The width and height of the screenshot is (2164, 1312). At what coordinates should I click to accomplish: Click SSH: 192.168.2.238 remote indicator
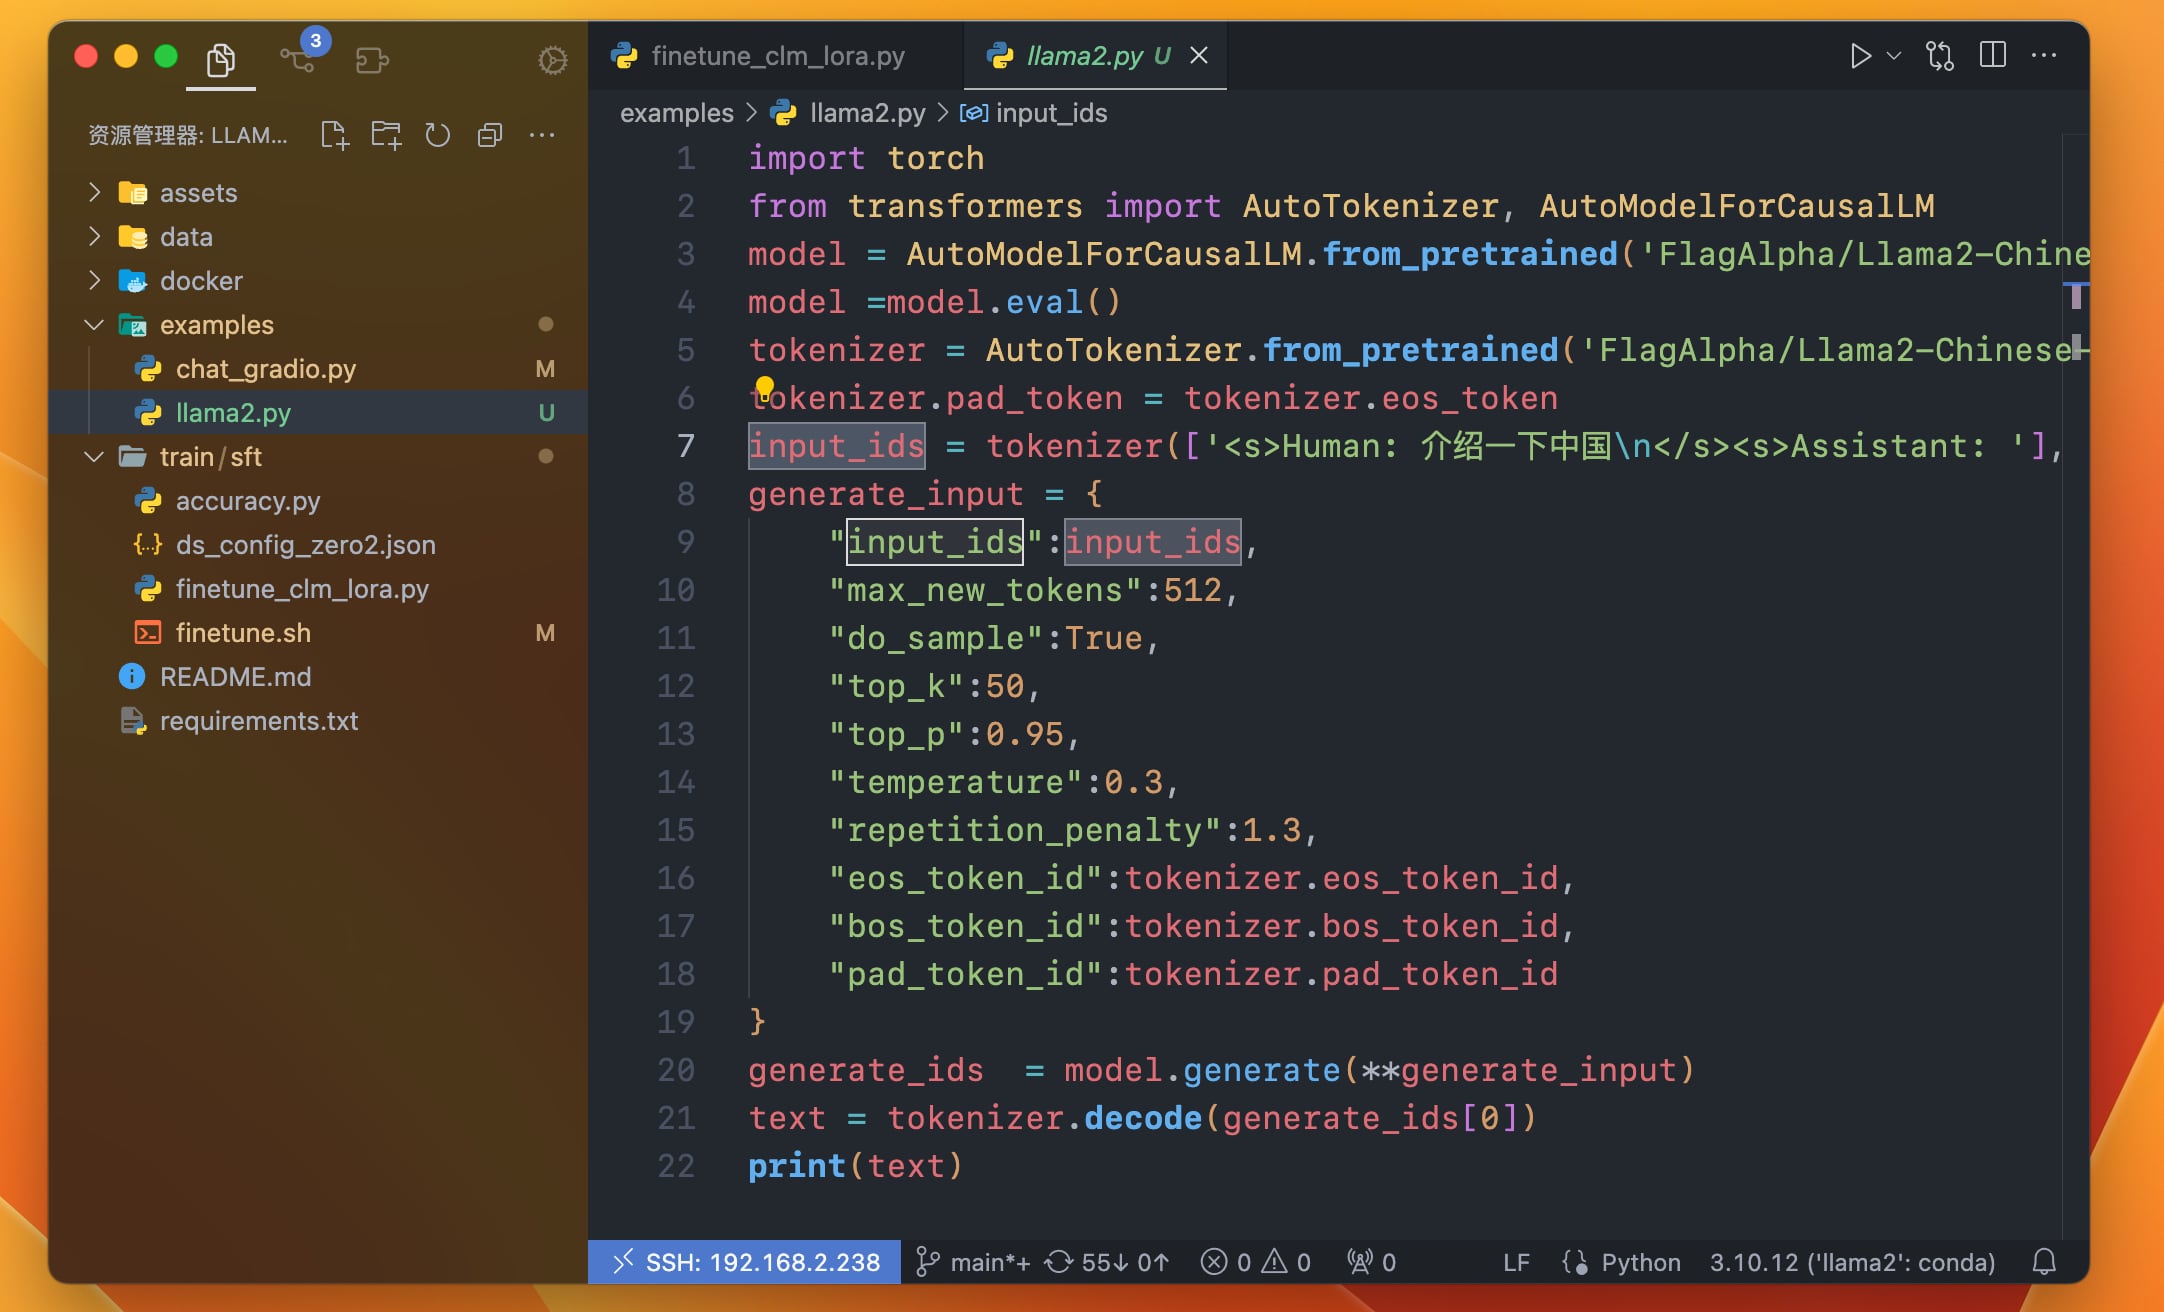[745, 1262]
